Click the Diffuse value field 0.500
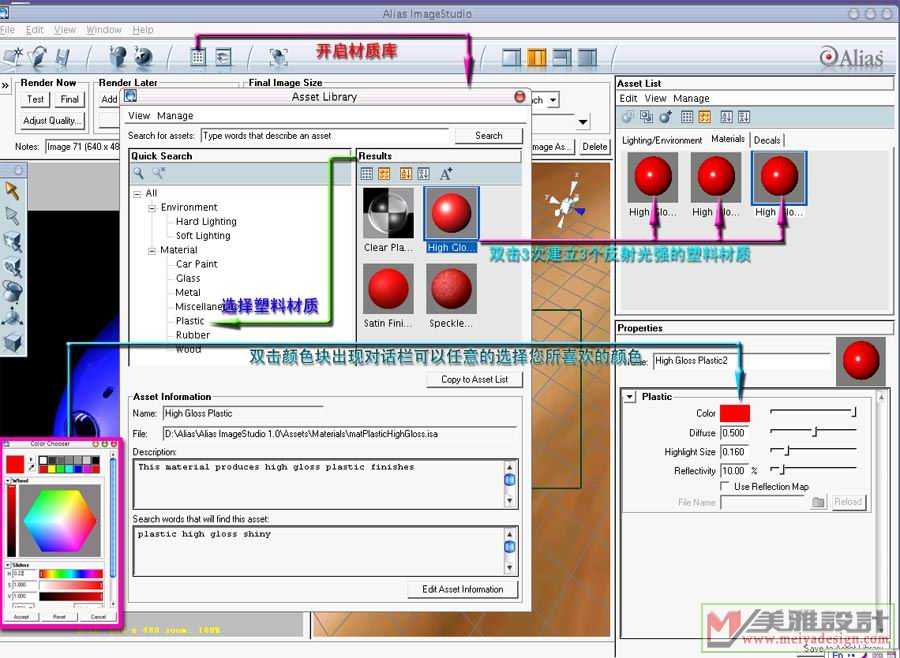Image resolution: width=900 pixels, height=658 pixels. [x=735, y=433]
